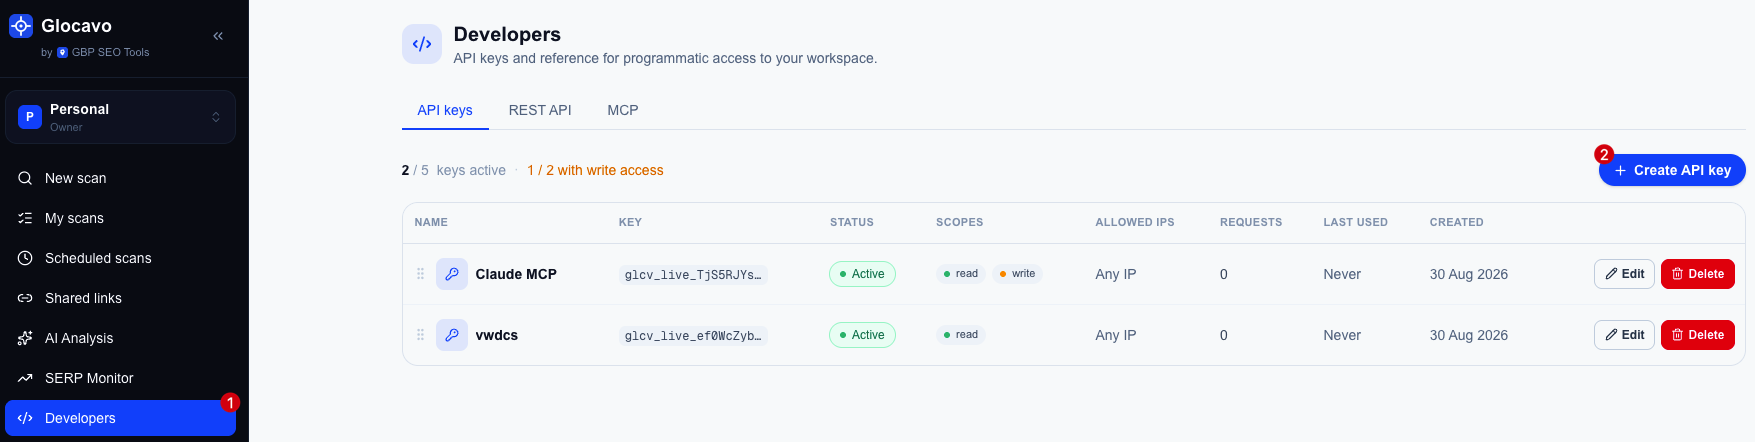Click Active status badge for Claude MCP
This screenshot has height=442, width=1755.
click(862, 274)
